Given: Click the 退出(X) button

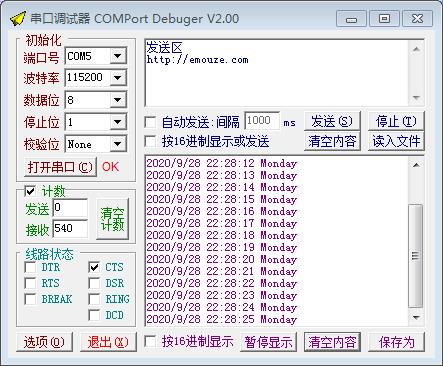Looking at the screenshot, I should 108,342.
